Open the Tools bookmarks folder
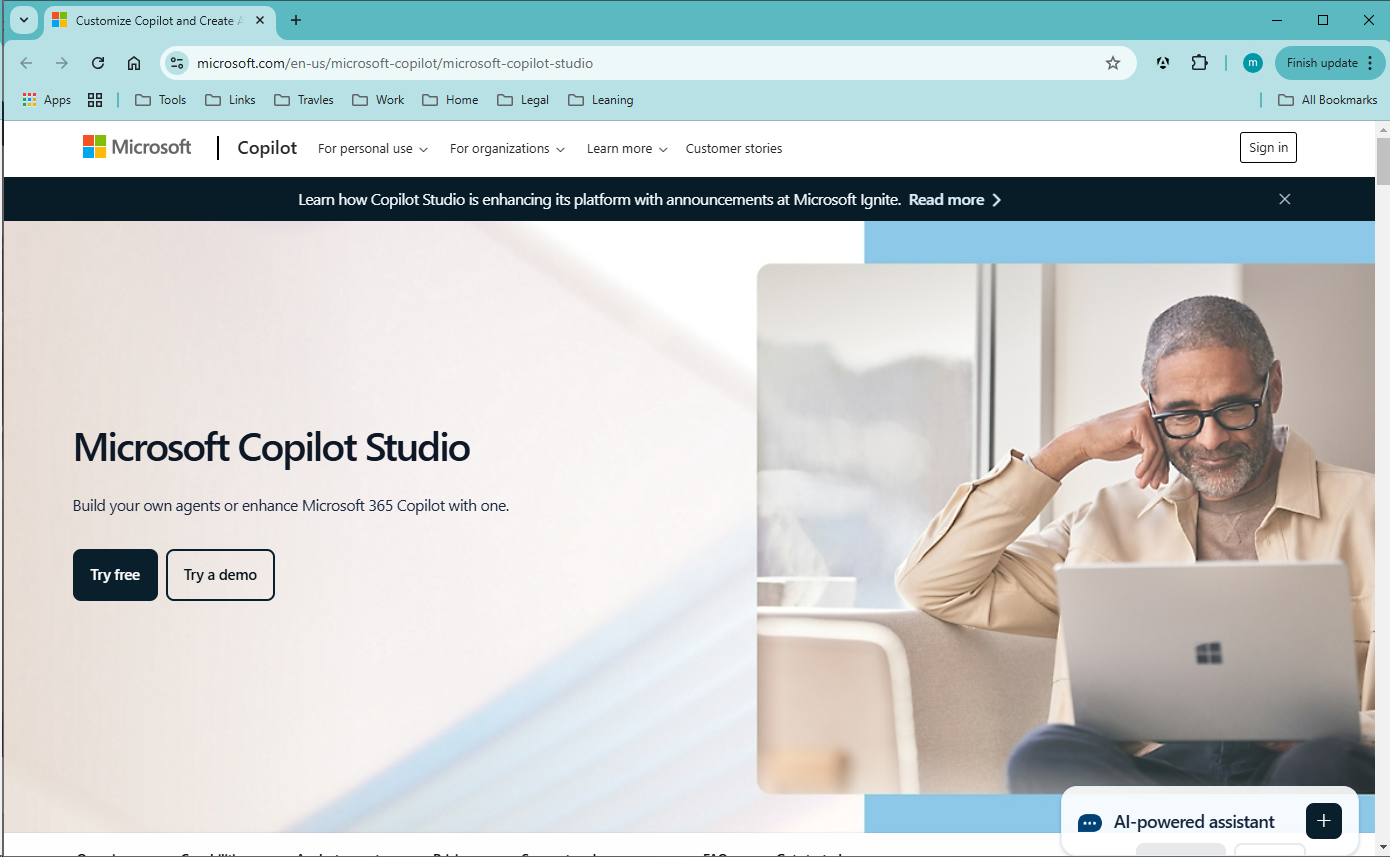 pos(161,100)
